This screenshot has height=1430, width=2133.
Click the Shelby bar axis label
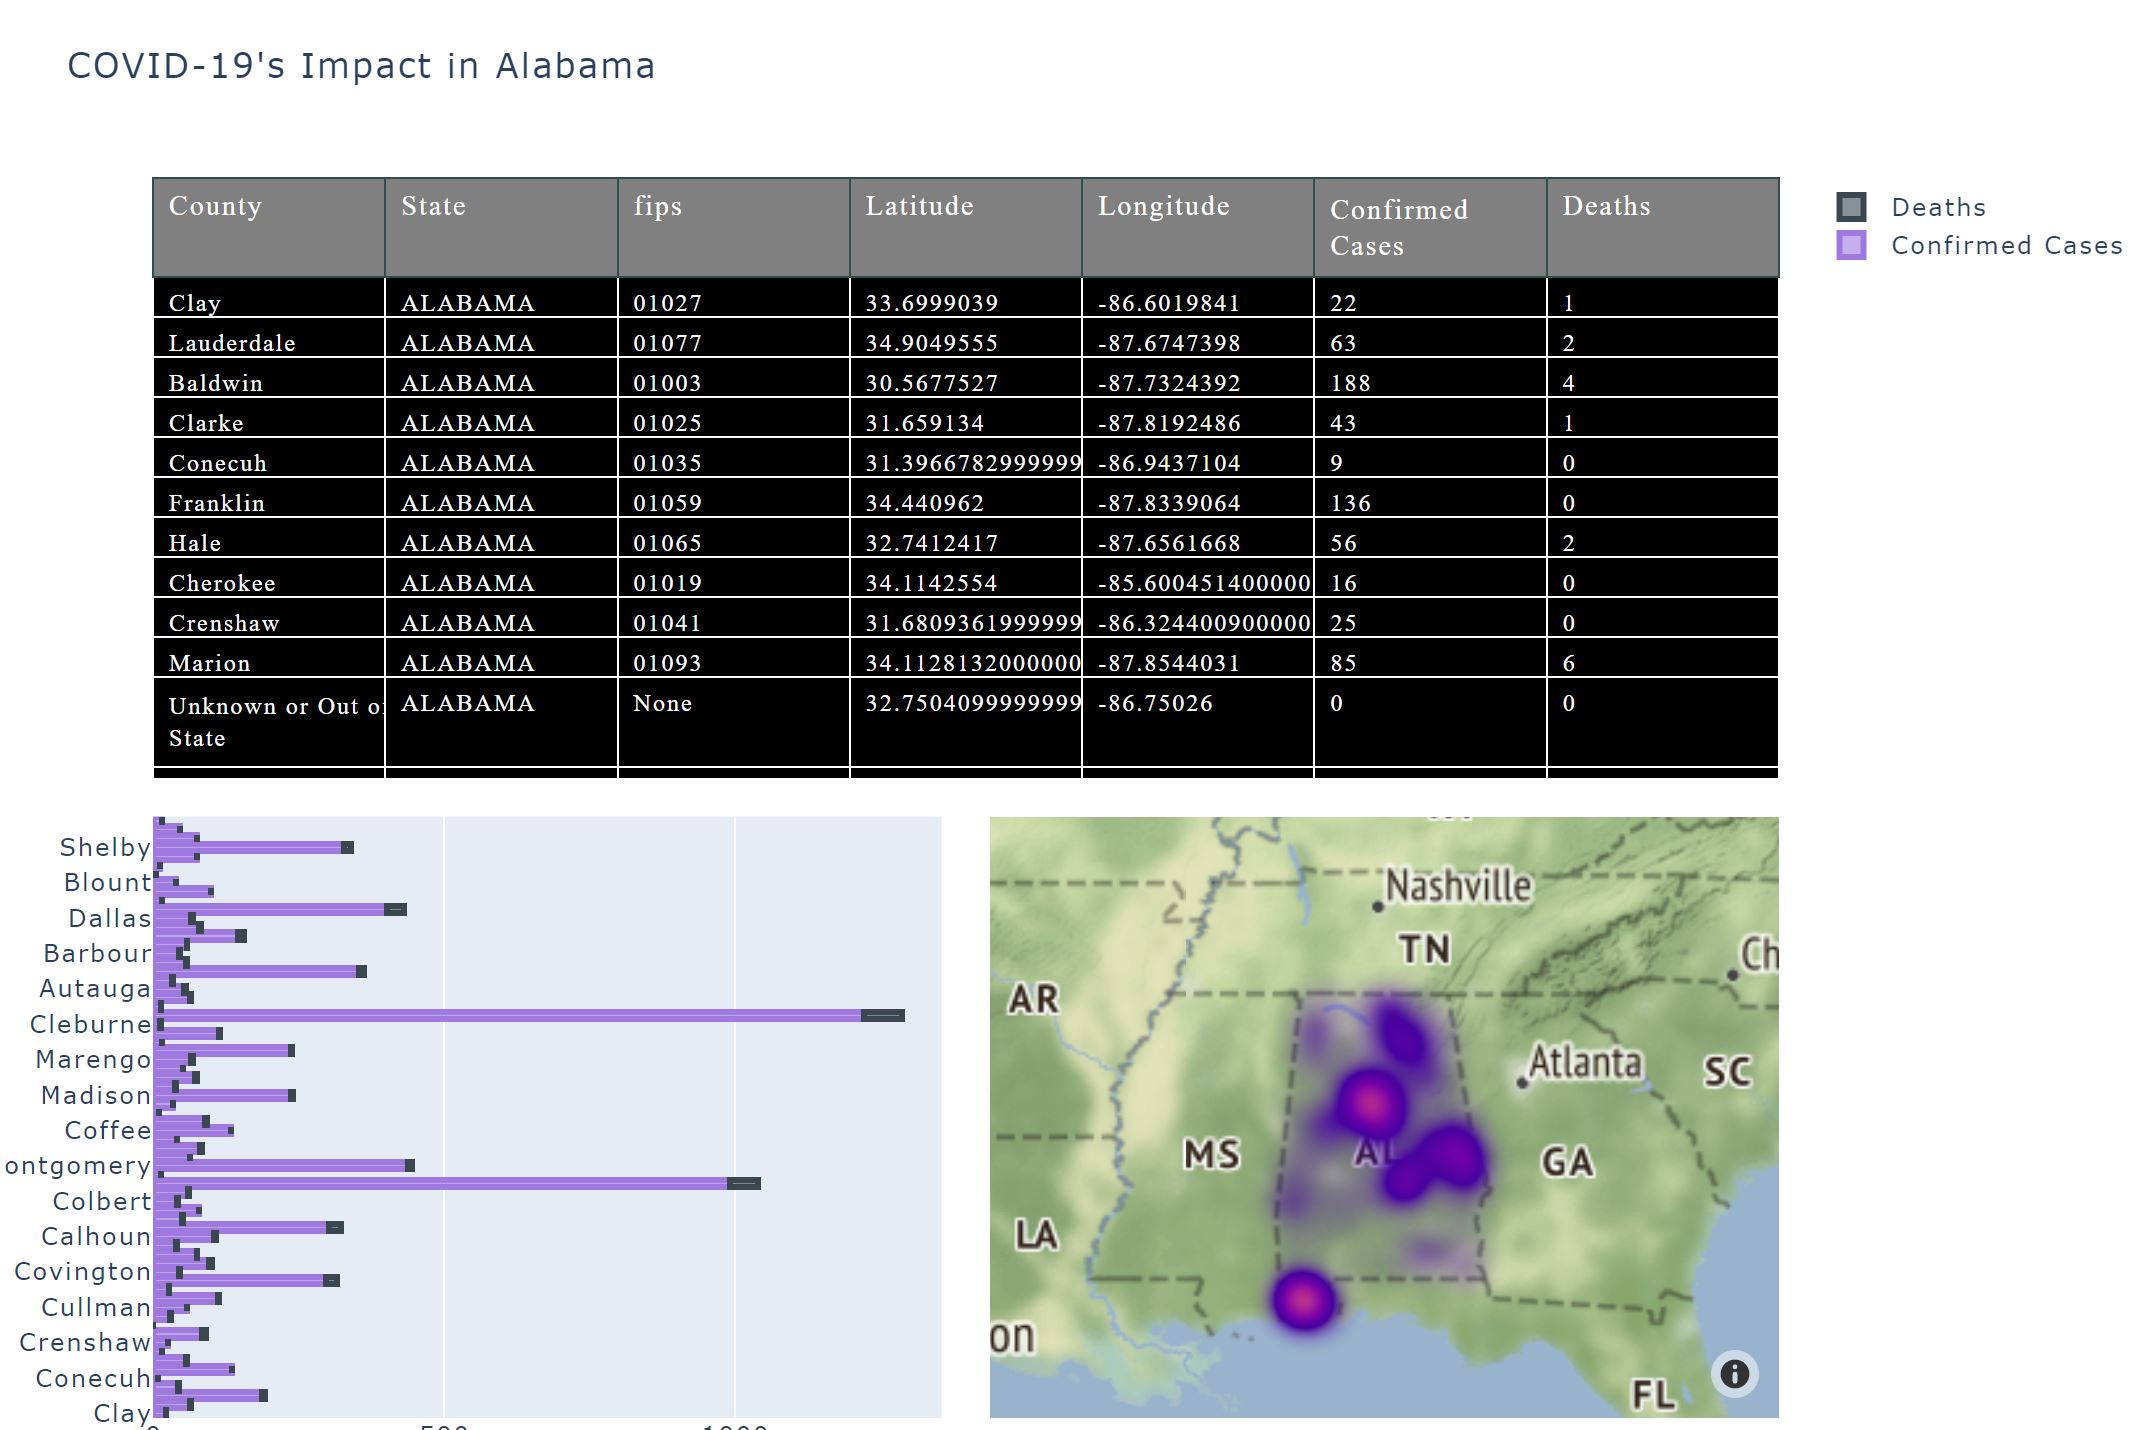click(105, 847)
